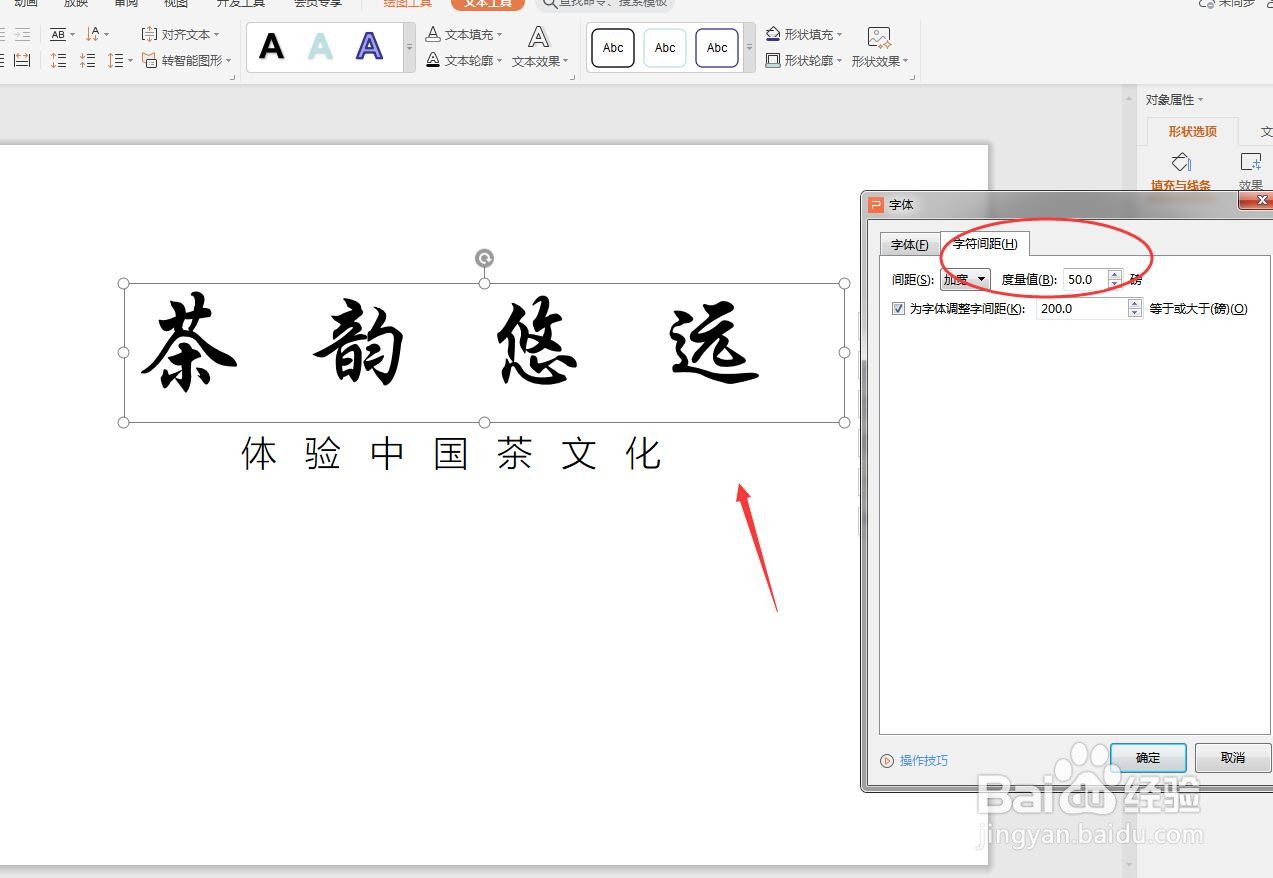Open the 文本轮廓 dropdown arrow
Screen dimensions: 1273x878
click(500, 61)
